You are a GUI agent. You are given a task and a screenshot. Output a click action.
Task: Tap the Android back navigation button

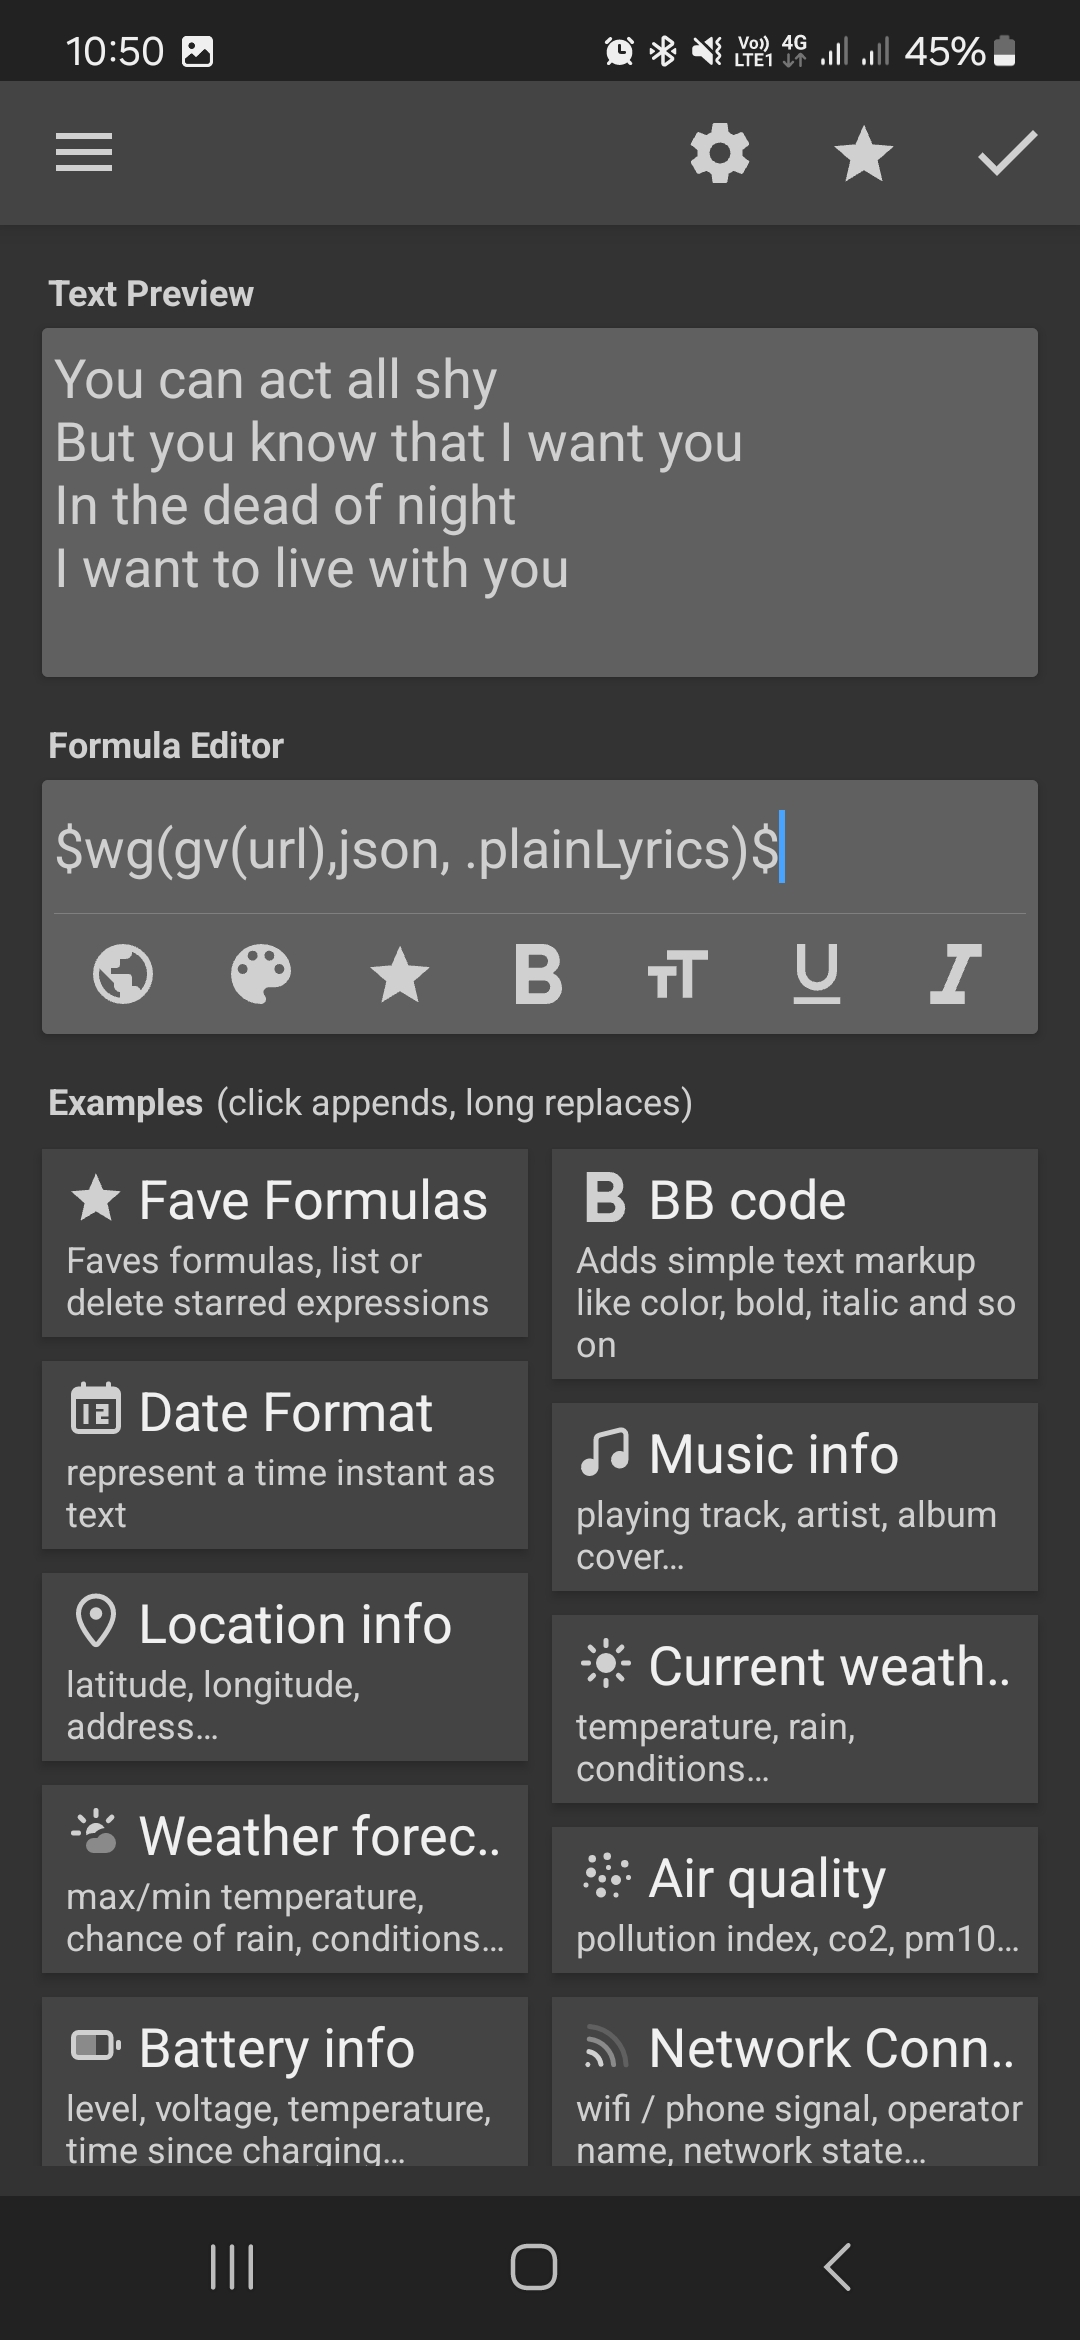(x=838, y=2266)
